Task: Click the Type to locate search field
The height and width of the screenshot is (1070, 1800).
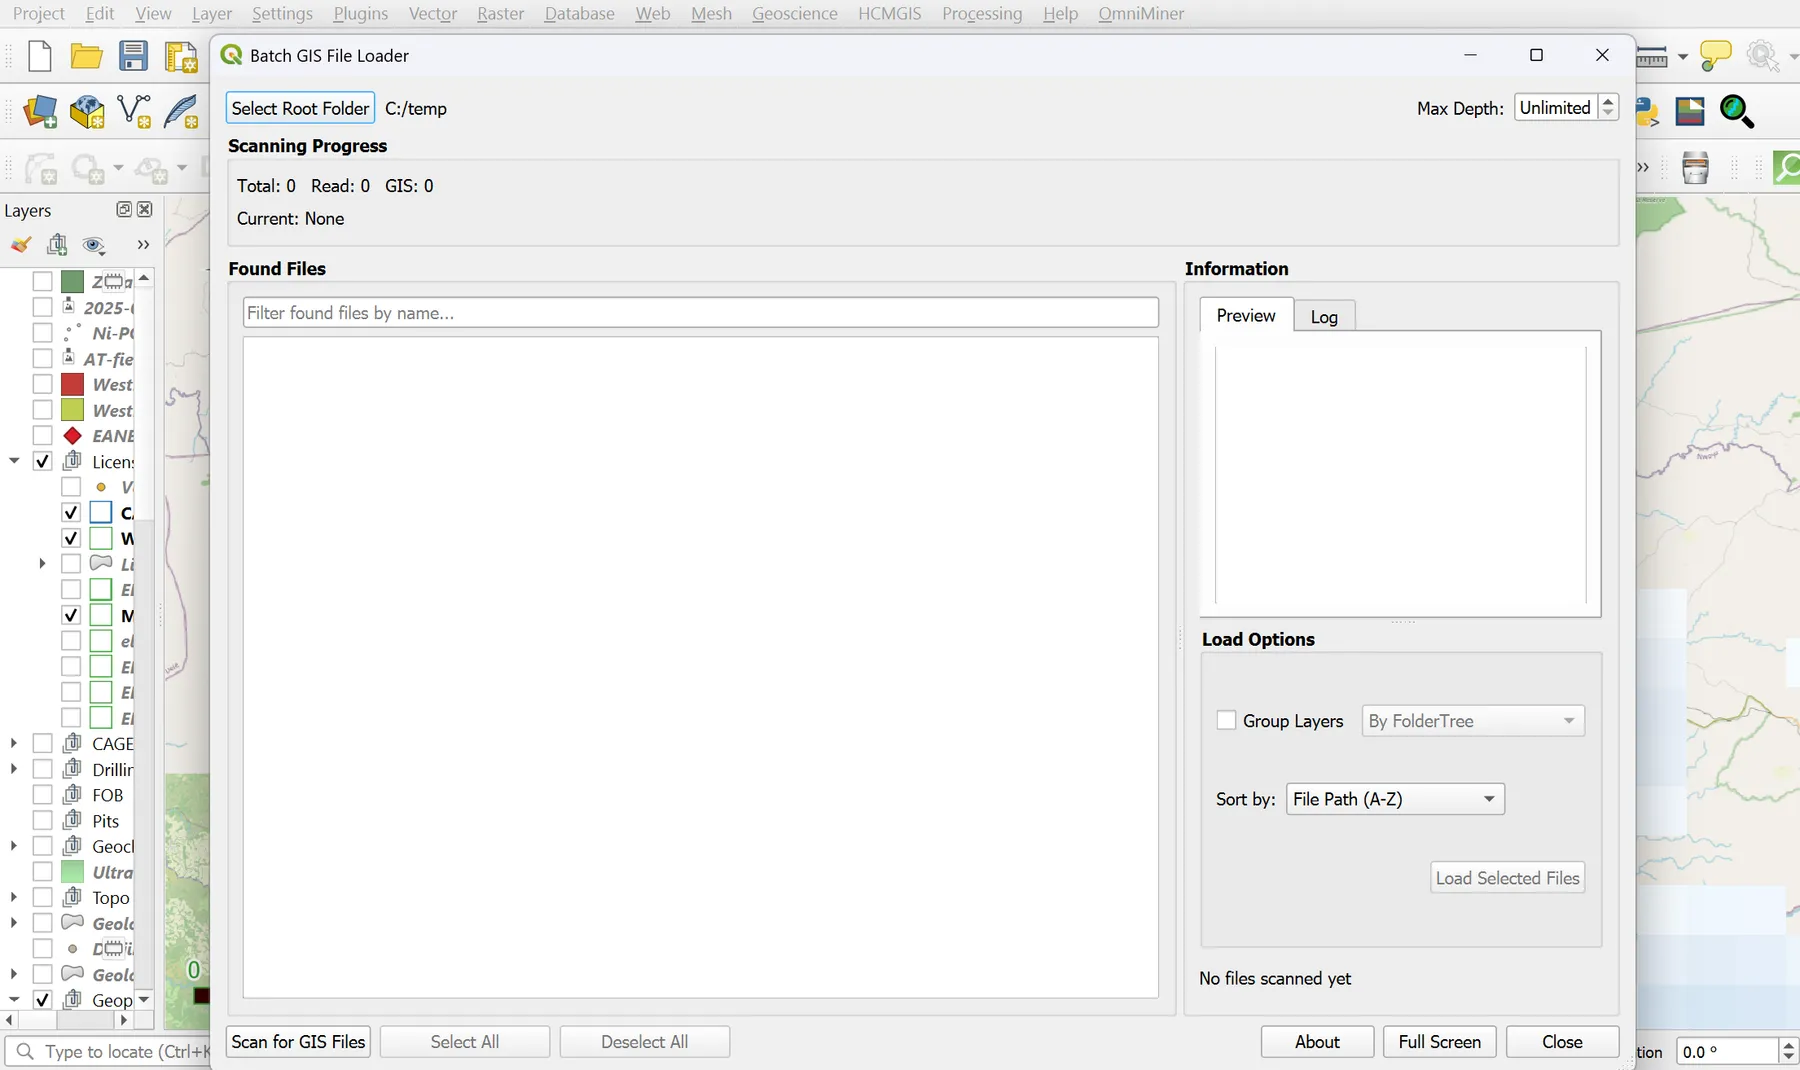Action: point(108,1052)
